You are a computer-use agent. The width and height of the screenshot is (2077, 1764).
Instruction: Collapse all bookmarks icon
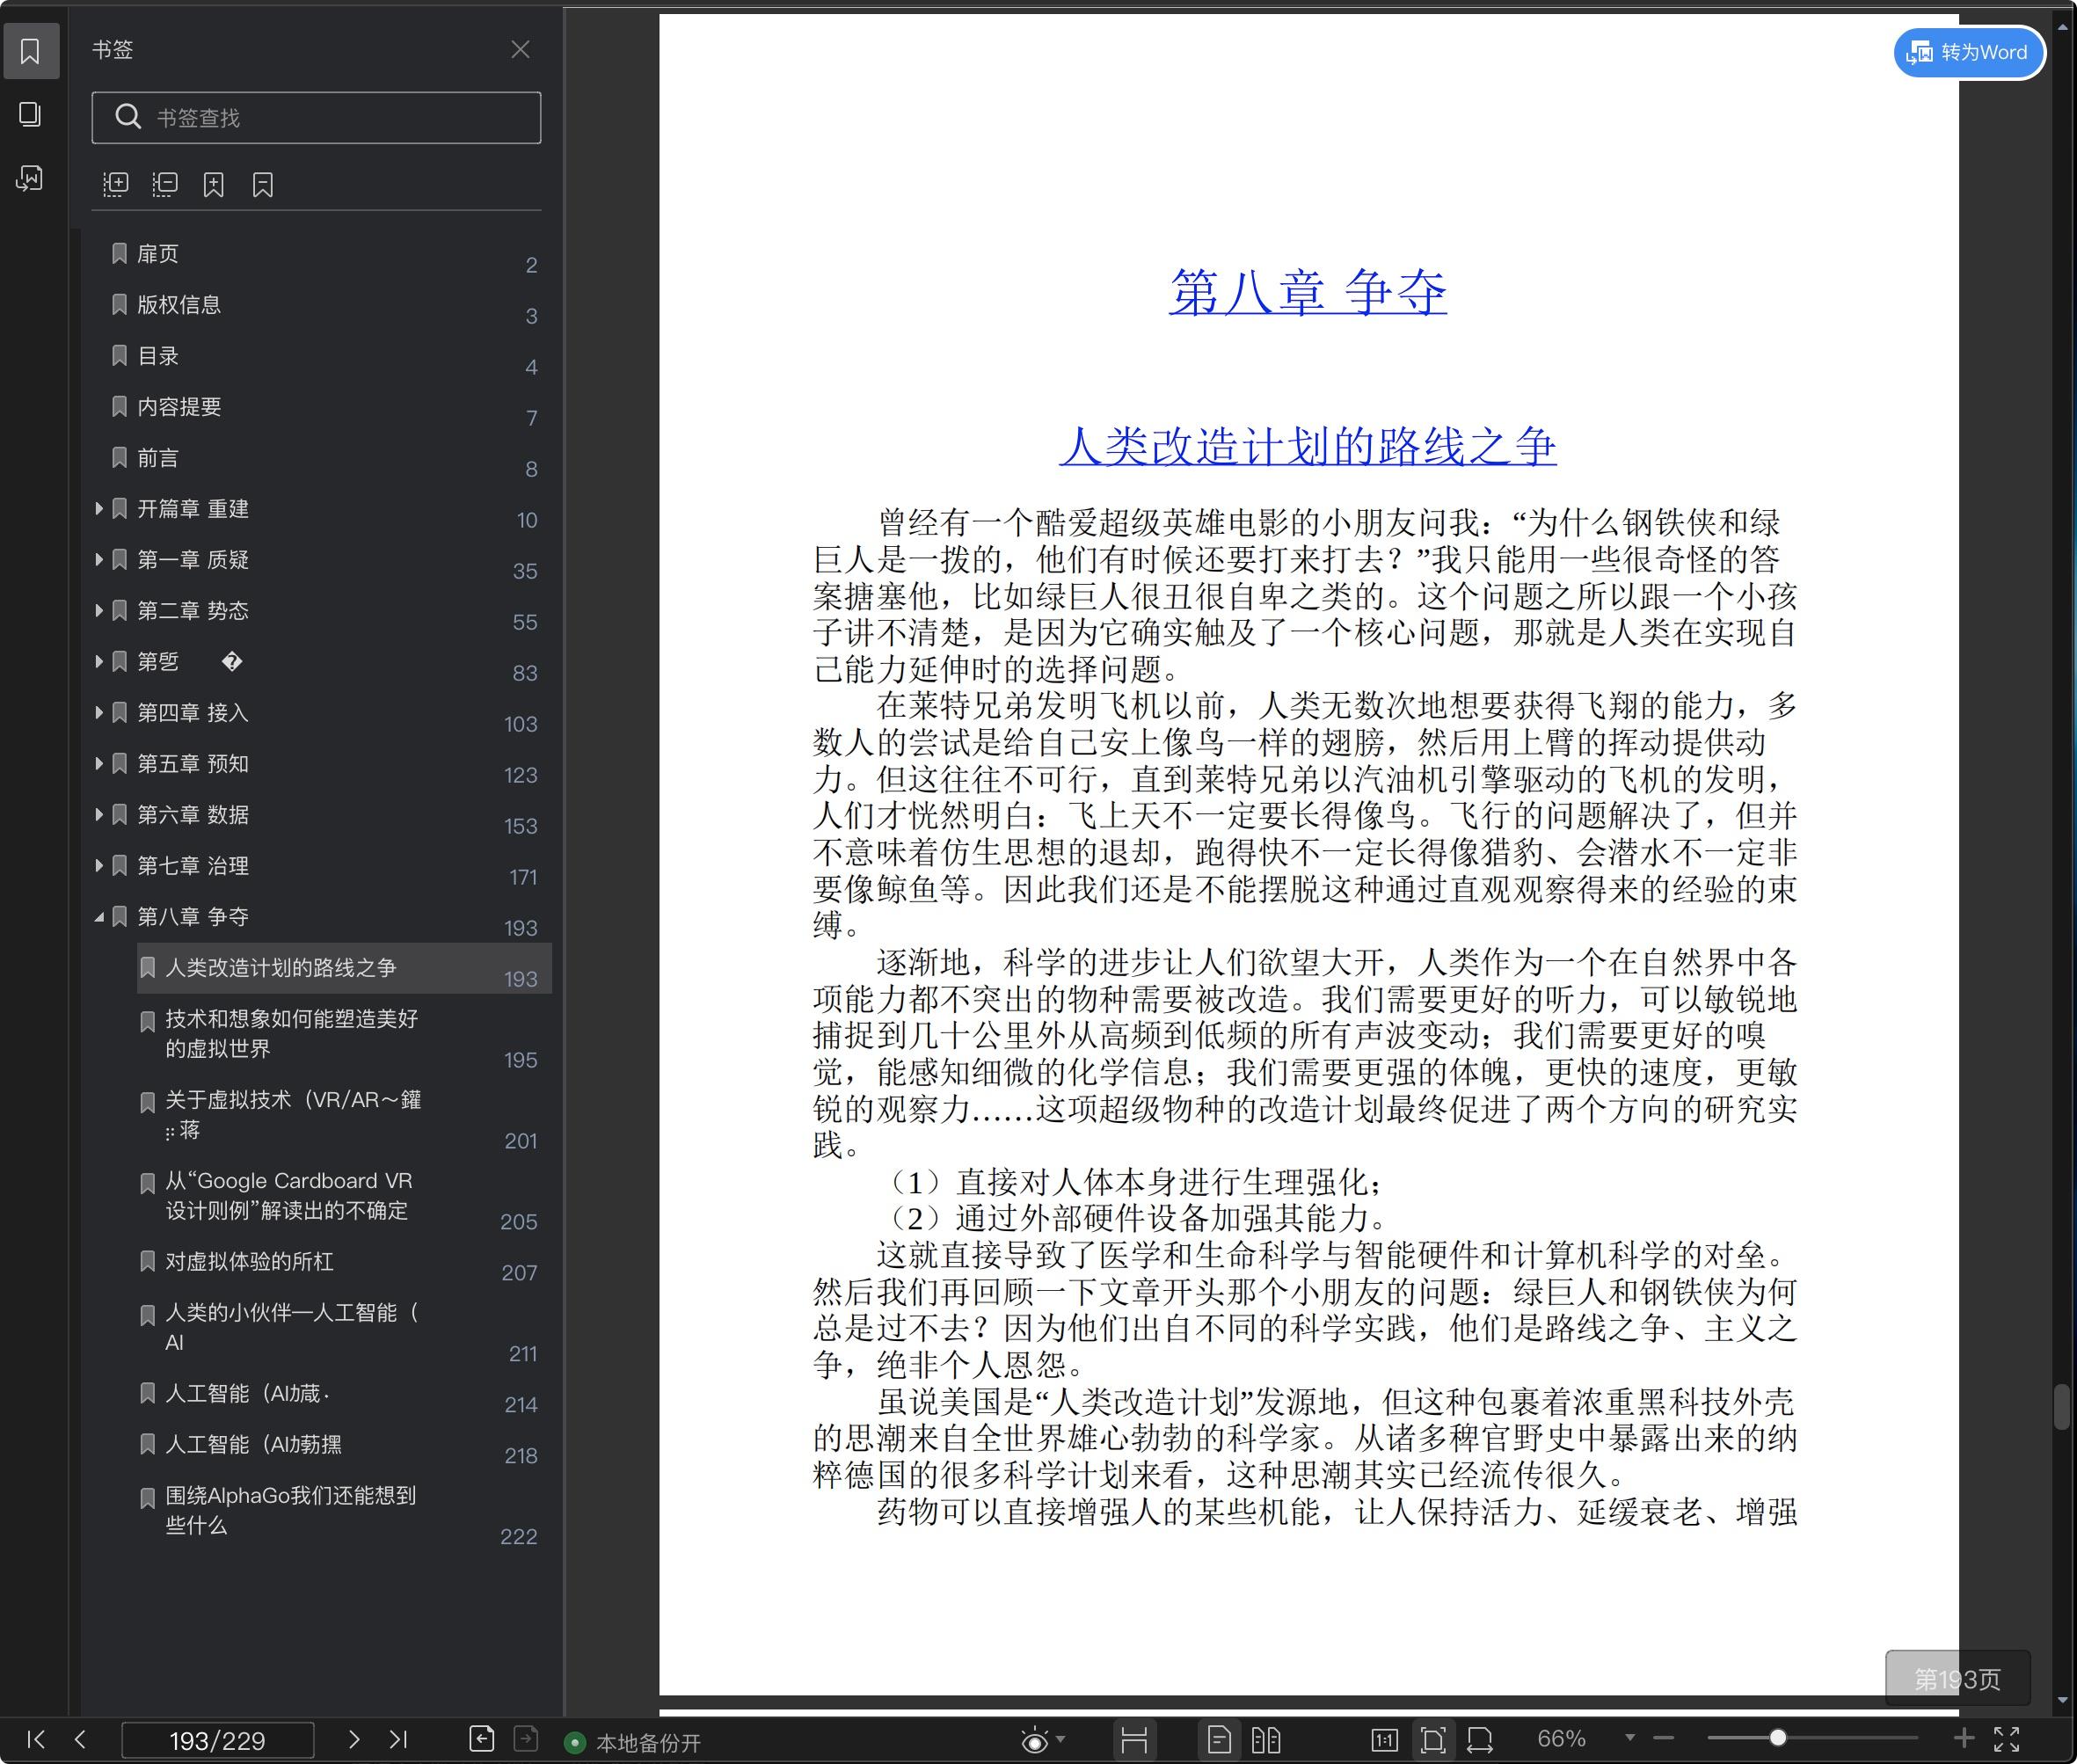tap(164, 184)
